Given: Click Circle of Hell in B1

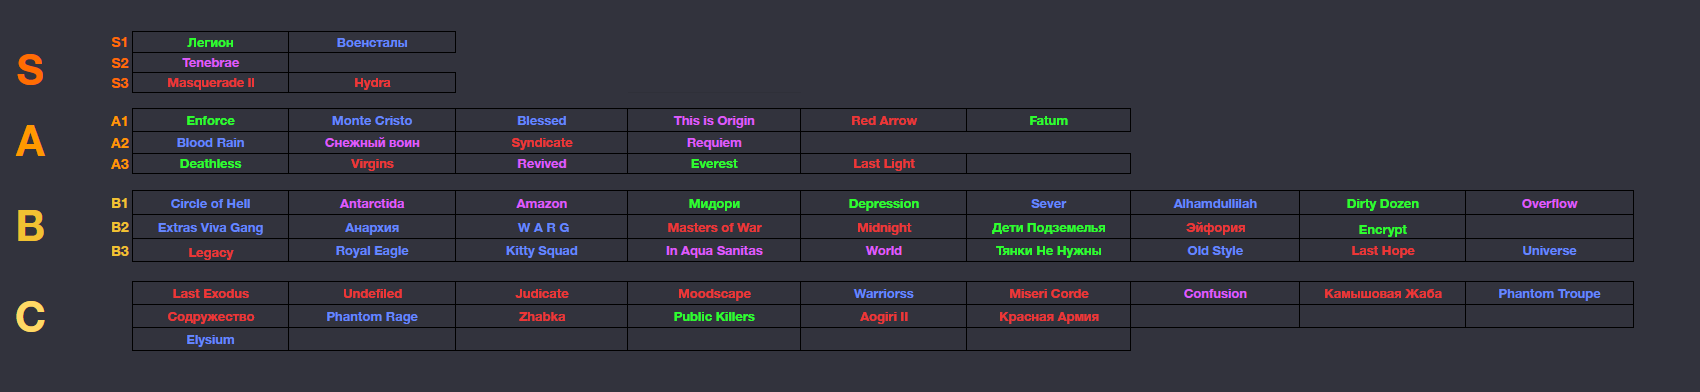Looking at the screenshot, I should 210,203.
